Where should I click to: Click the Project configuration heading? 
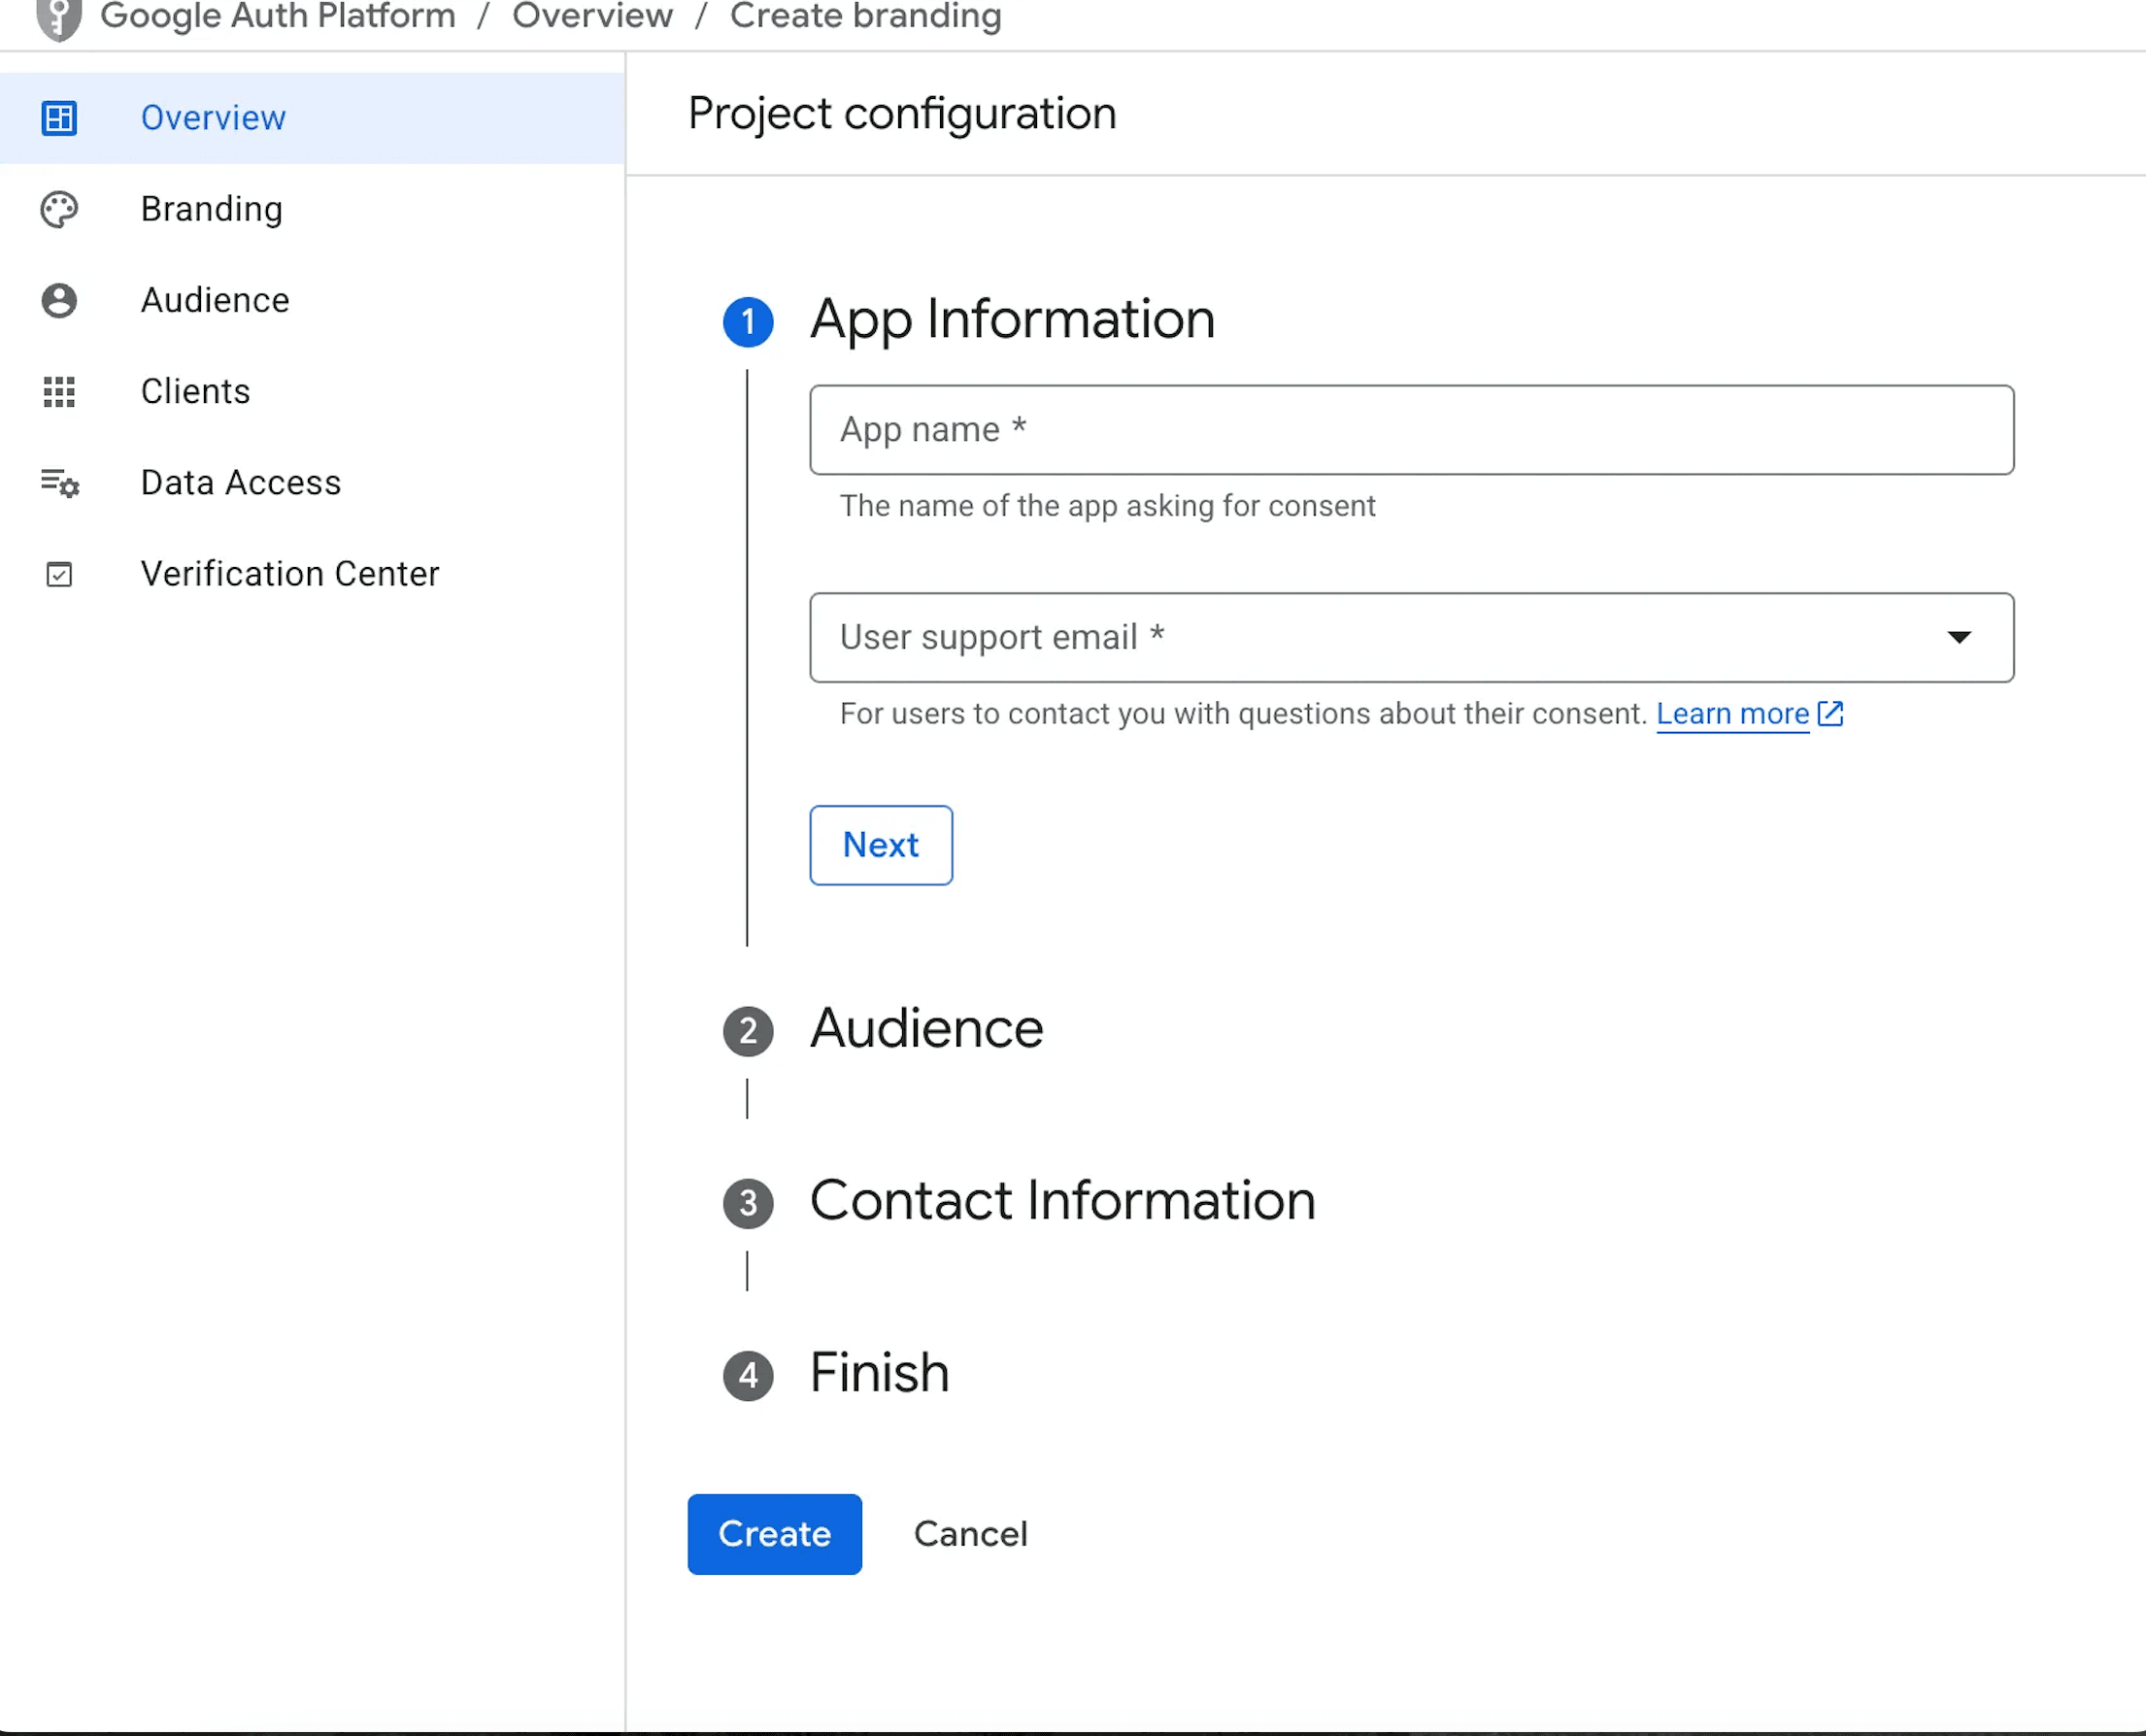click(902, 114)
